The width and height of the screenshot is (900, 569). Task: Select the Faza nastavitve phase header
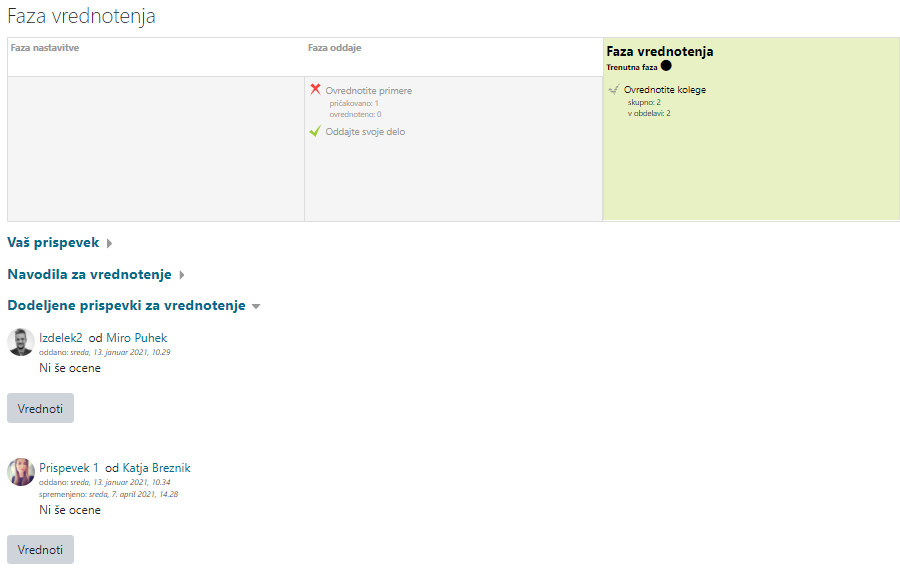(x=45, y=47)
